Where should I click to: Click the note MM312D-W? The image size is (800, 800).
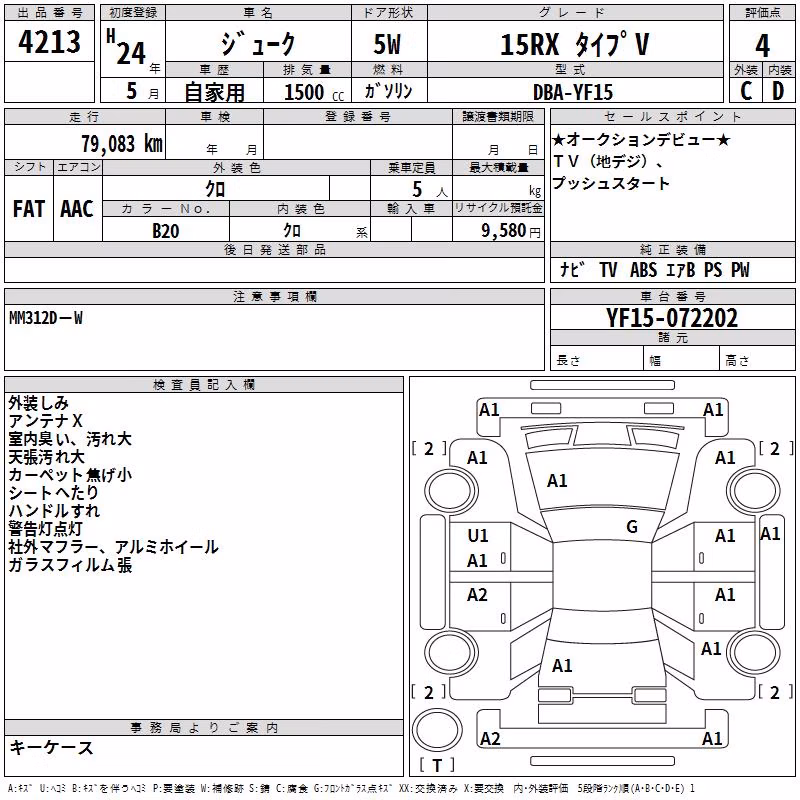(46, 318)
